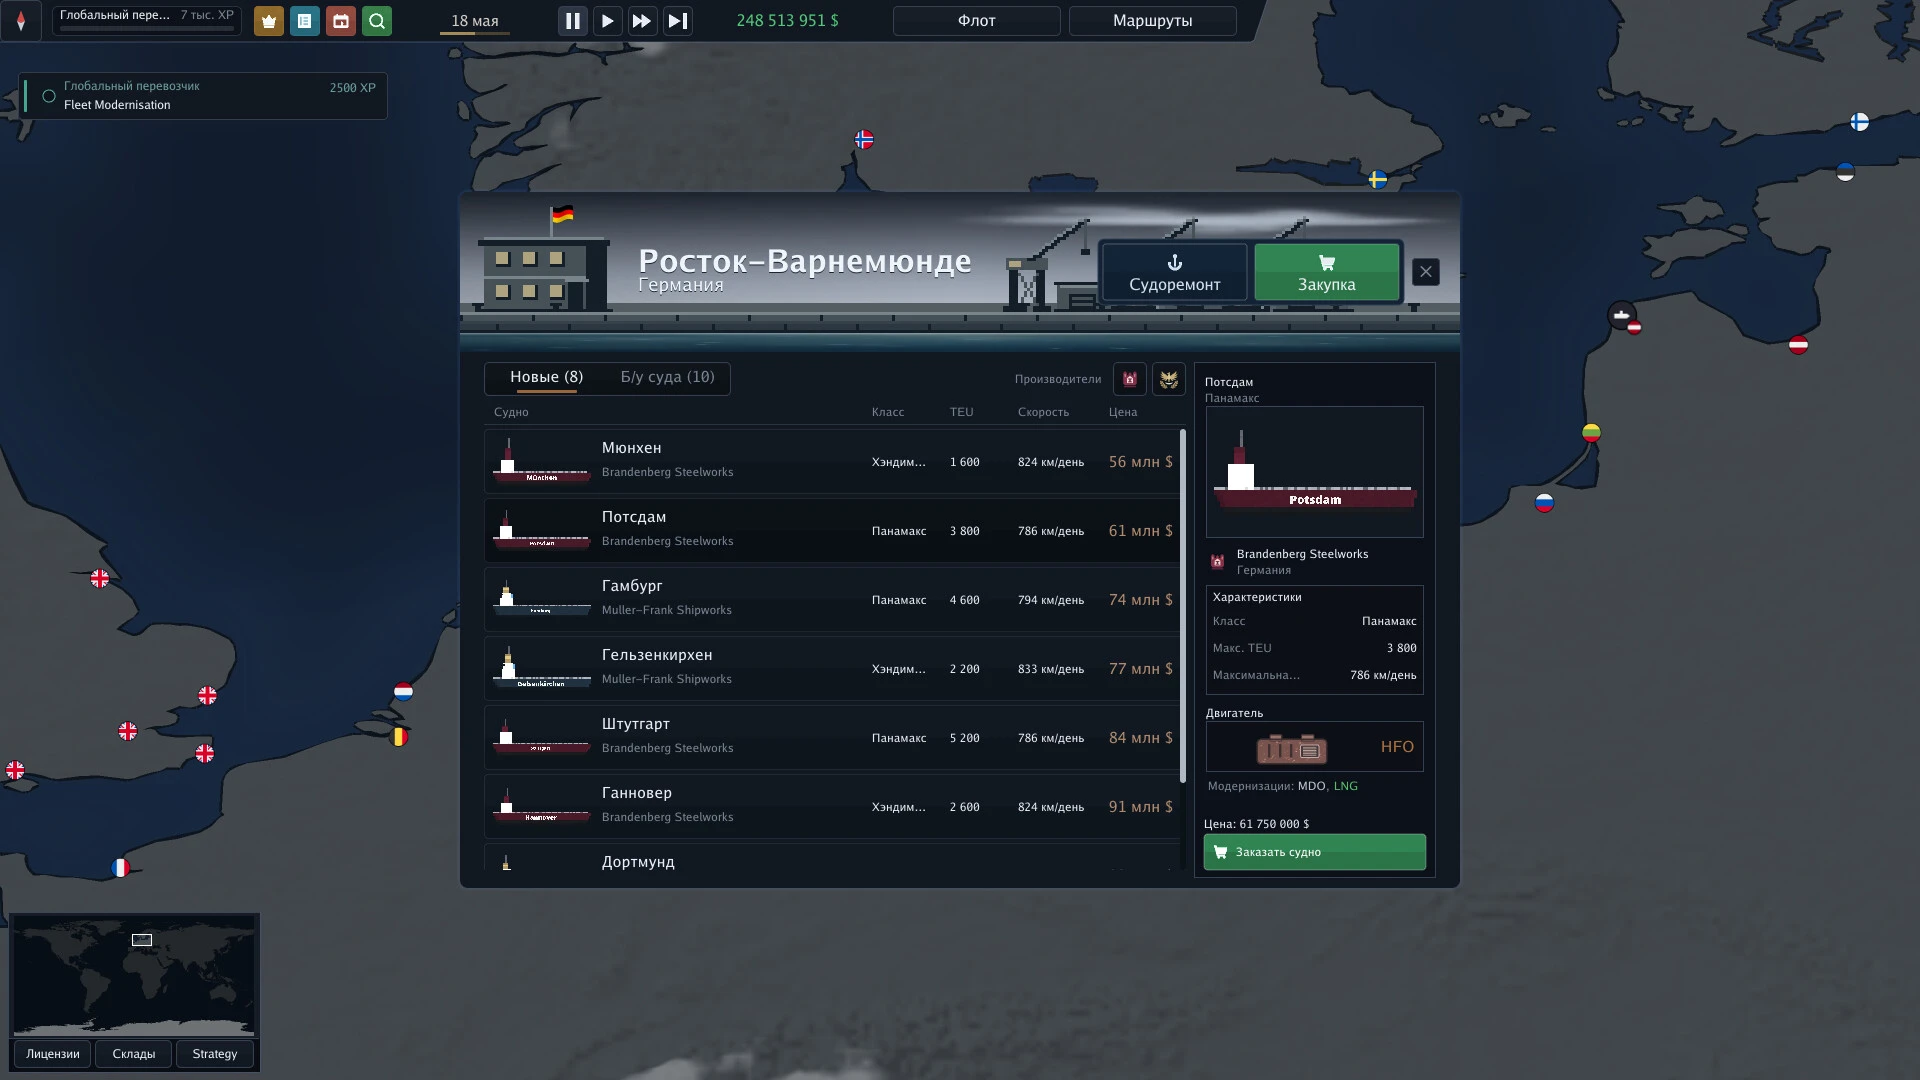Click the Russia flag port marker
This screenshot has width=1920, height=1080.
click(x=1545, y=503)
